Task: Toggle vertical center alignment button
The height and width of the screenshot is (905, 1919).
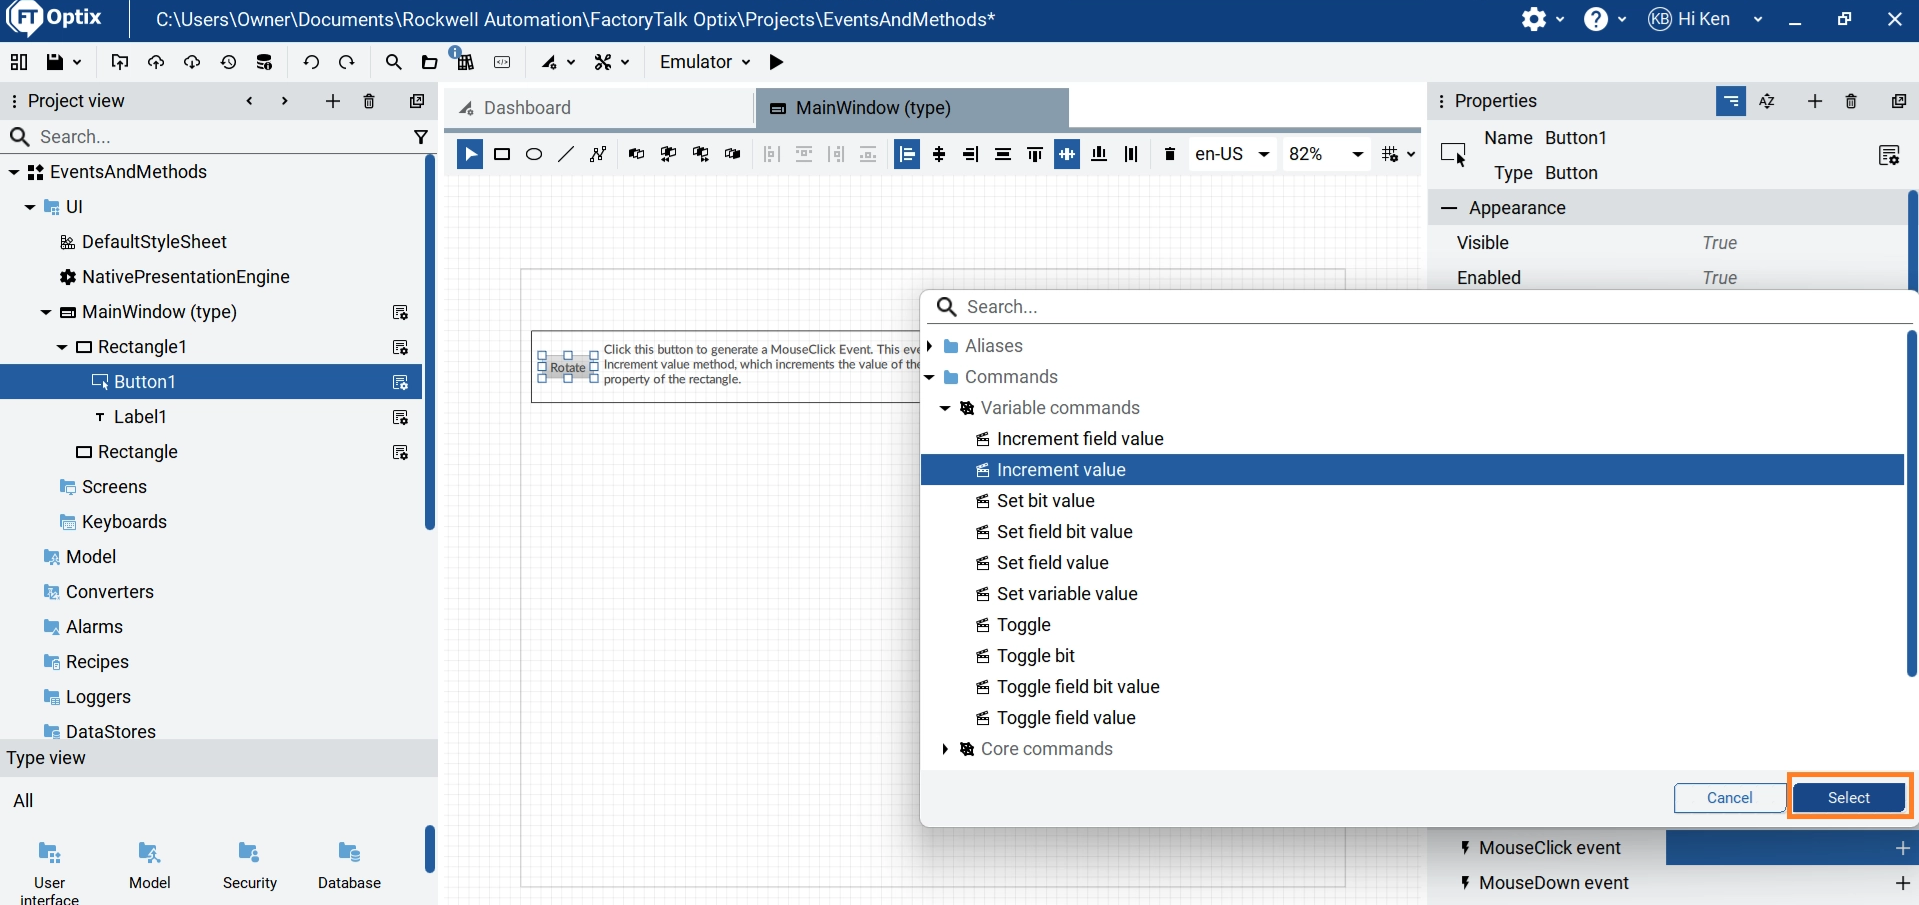Action: coord(1067,154)
